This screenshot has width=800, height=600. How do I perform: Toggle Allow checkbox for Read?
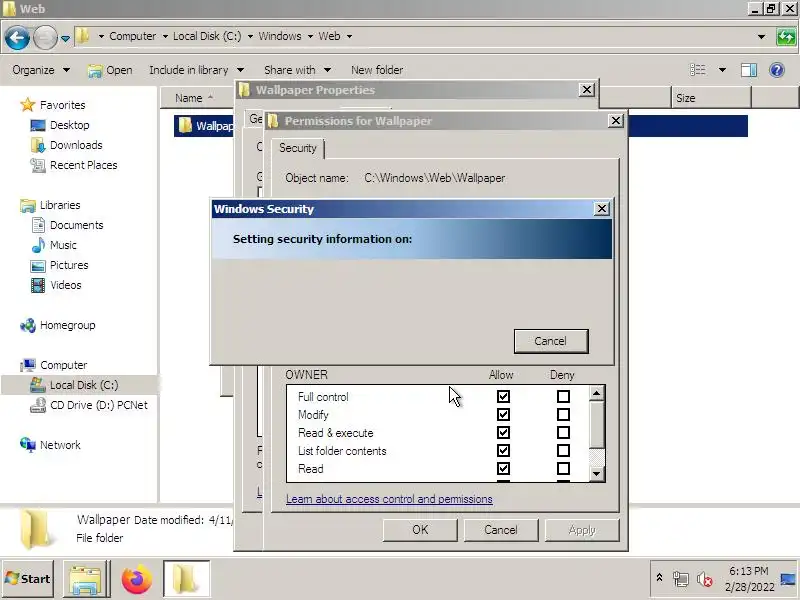(x=504, y=468)
